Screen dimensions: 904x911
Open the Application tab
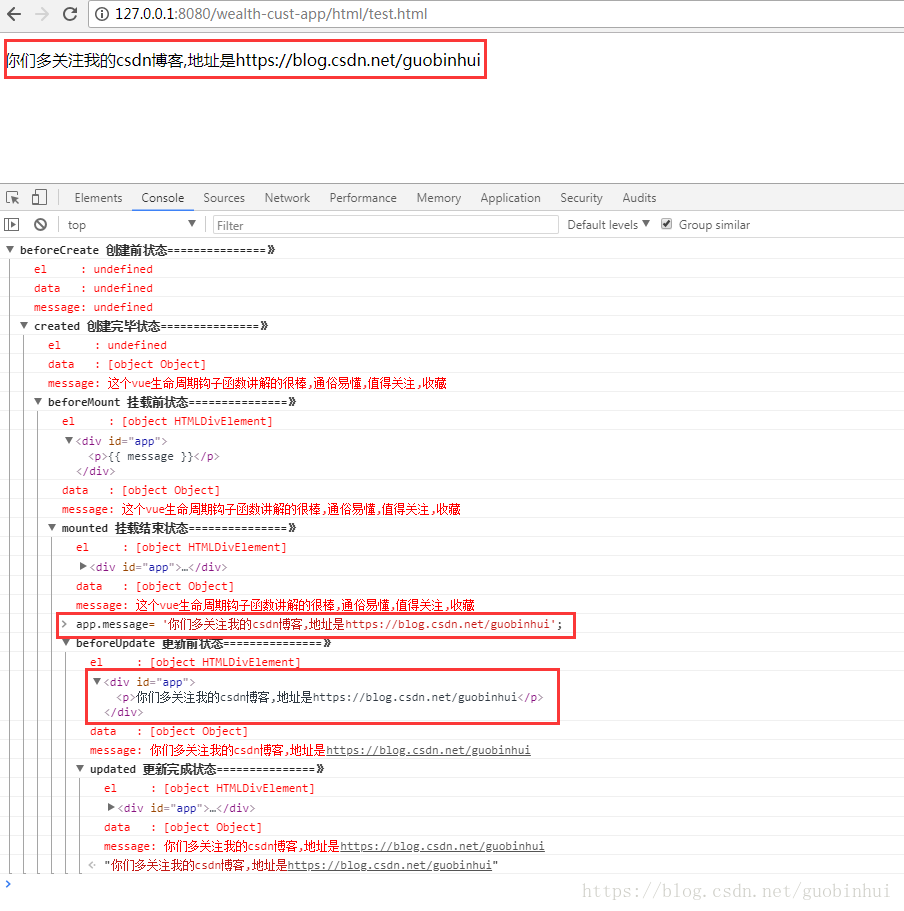pyautogui.click(x=510, y=198)
